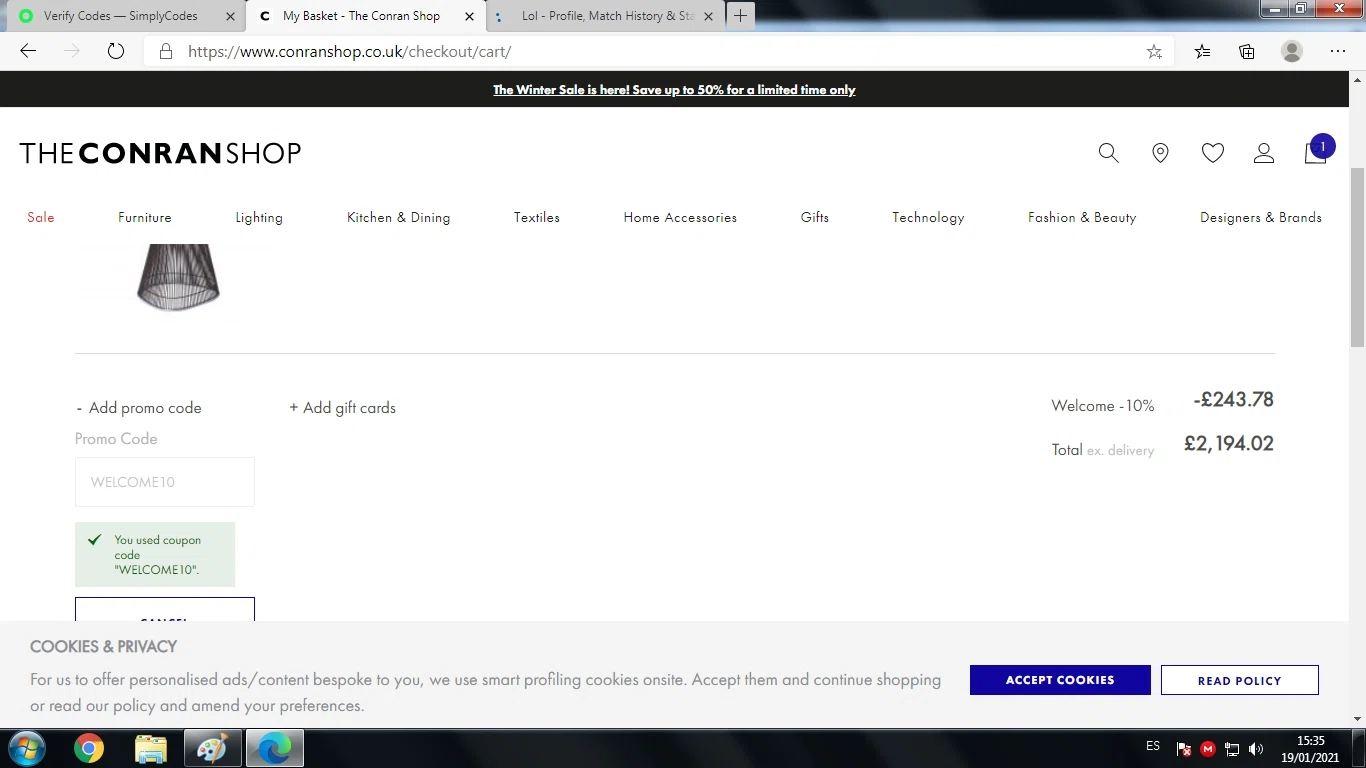Accept cookies in the privacy banner
Viewport: 1366px width, 768px height.
(x=1060, y=680)
